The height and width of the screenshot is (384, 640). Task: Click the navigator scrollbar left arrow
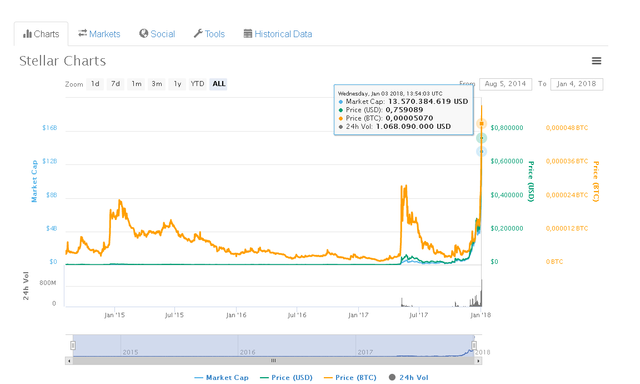click(69, 361)
